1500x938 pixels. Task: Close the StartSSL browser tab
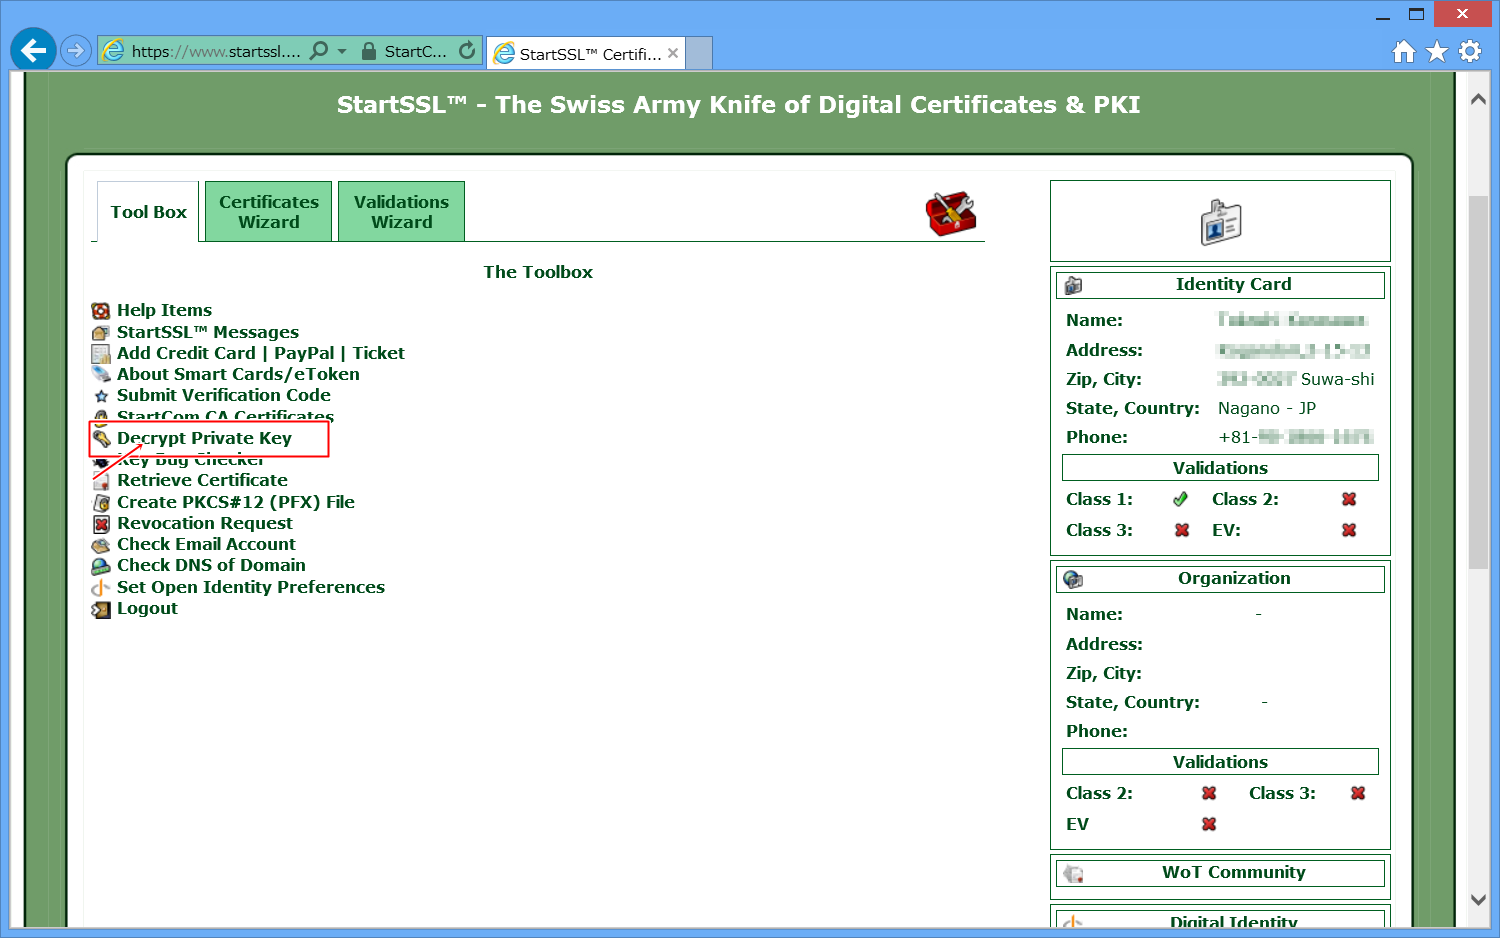(x=673, y=53)
